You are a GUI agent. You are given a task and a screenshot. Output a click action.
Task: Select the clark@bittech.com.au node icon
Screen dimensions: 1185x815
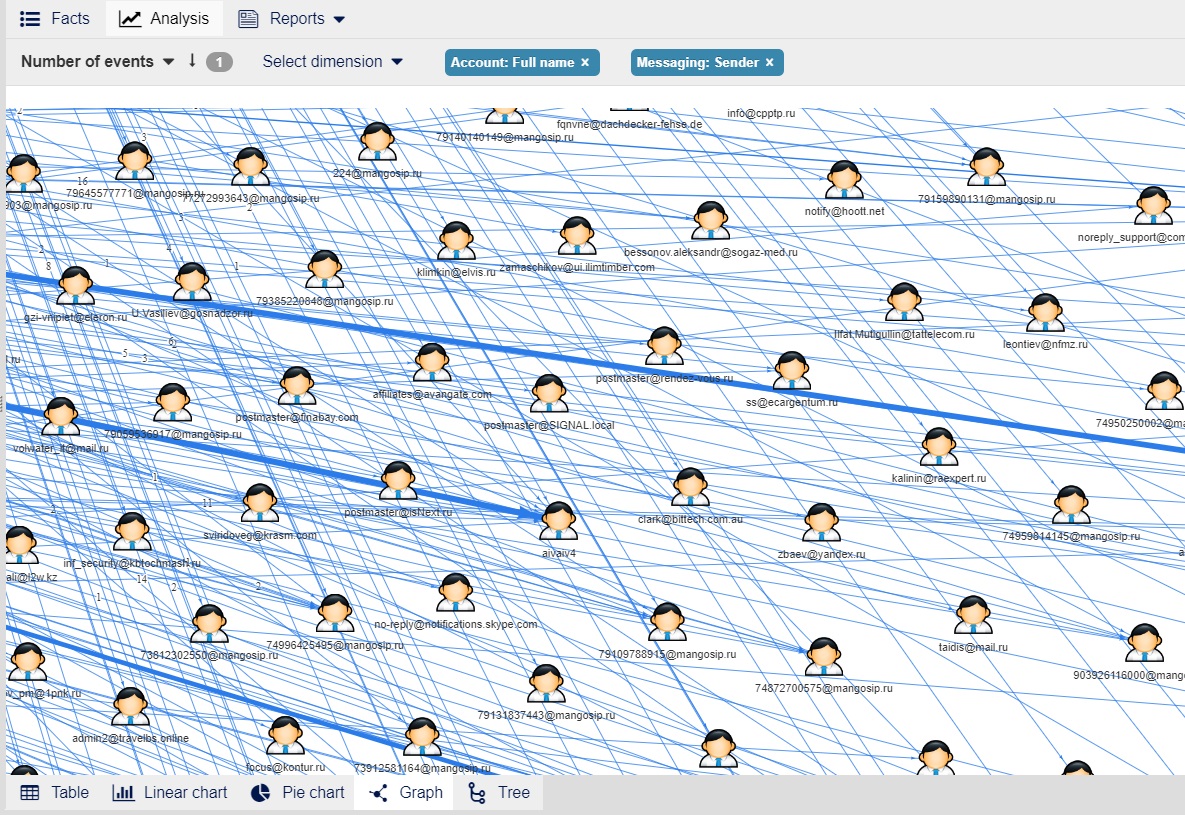(x=690, y=488)
